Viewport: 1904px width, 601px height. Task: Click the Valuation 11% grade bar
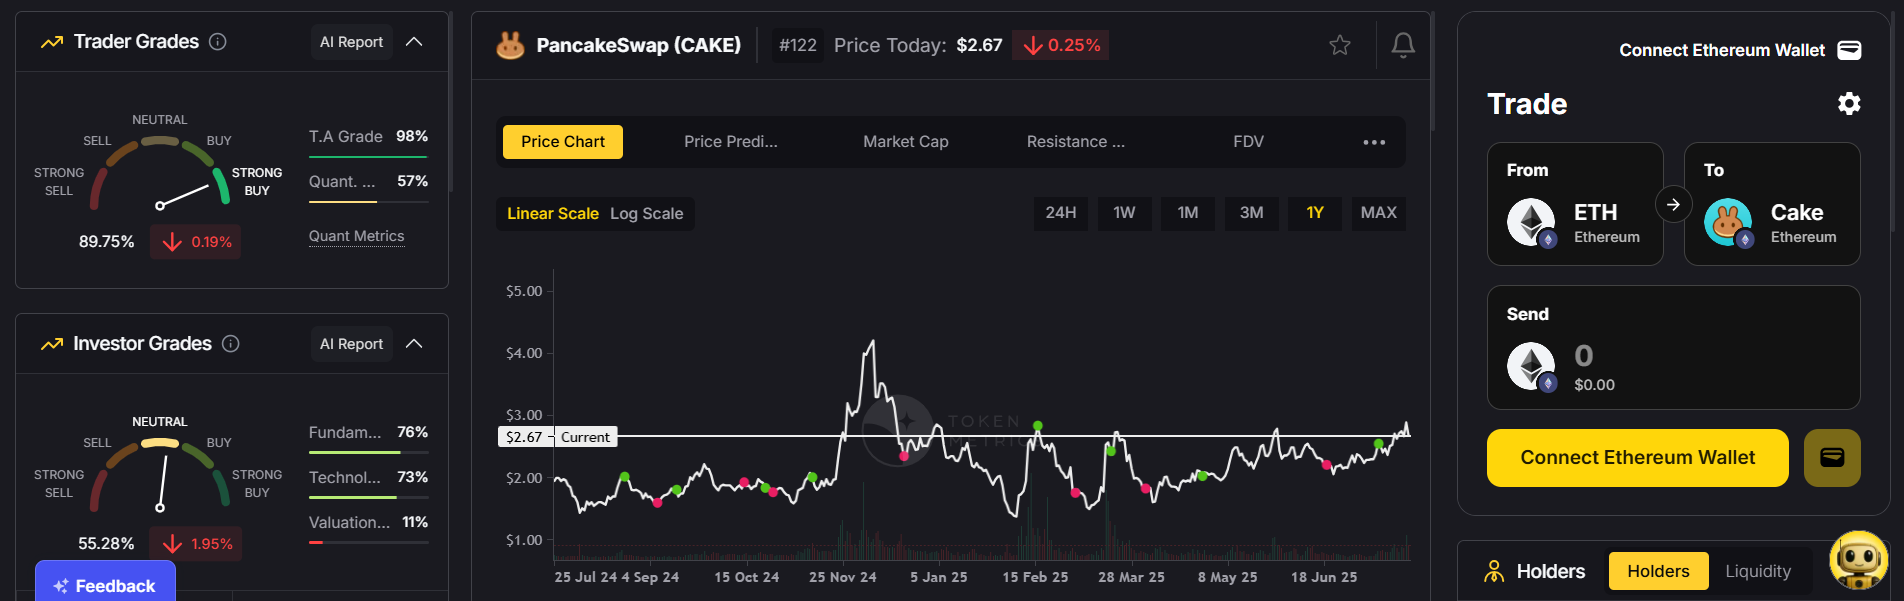point(368,542)
